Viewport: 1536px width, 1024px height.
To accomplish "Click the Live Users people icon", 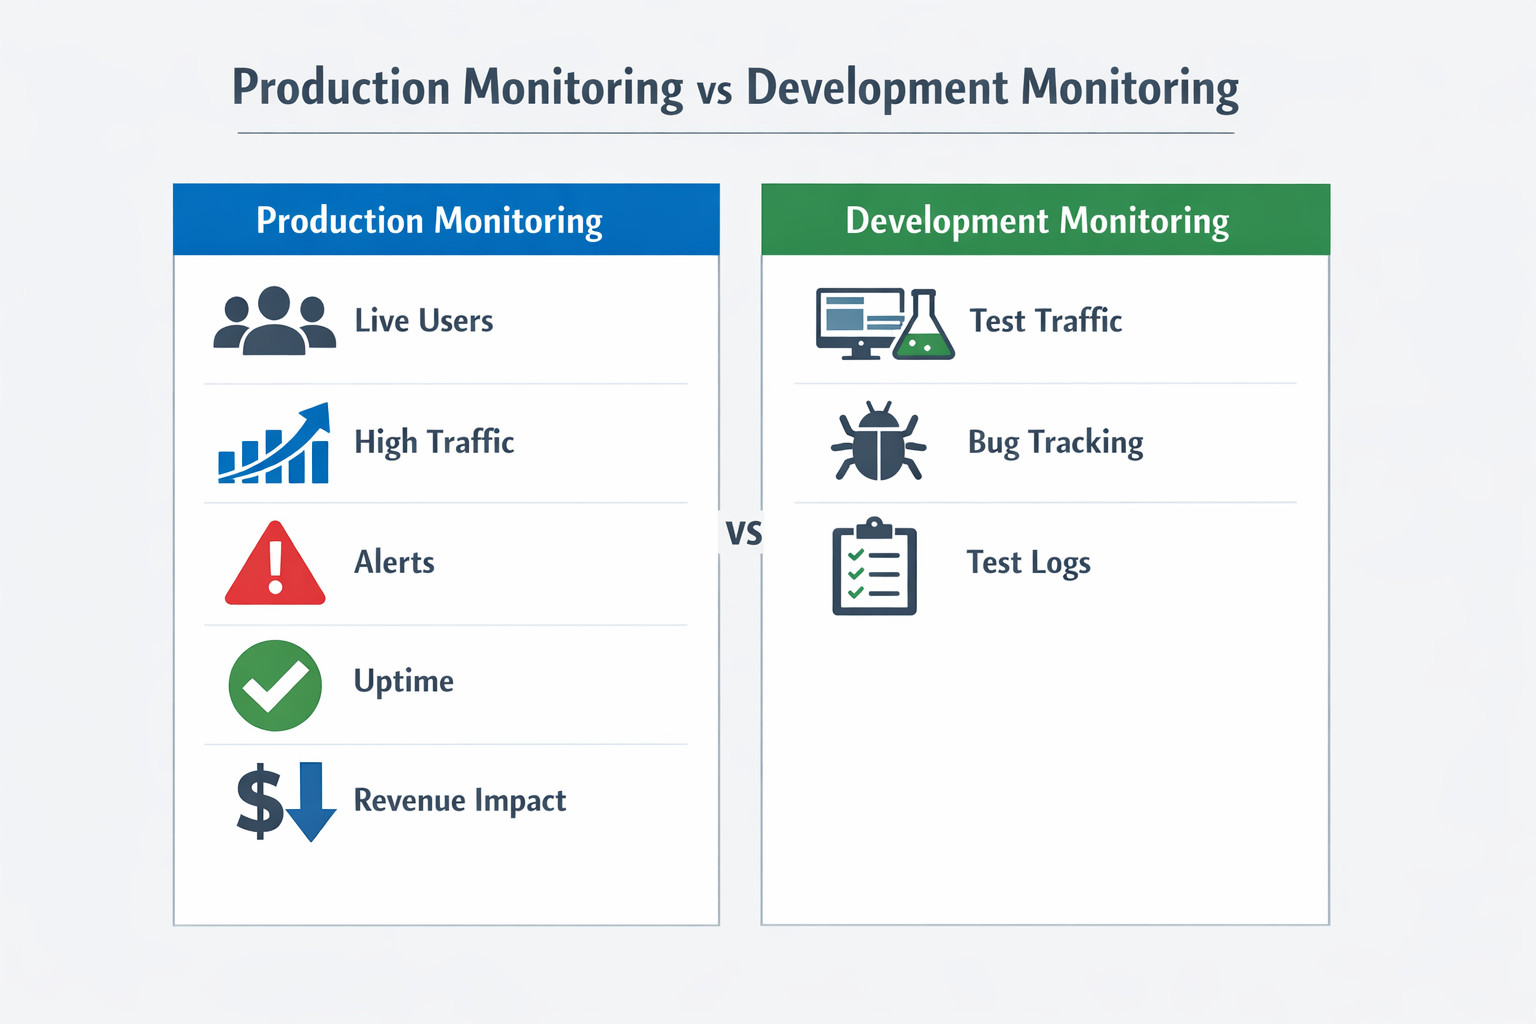I will pos(274,321).
